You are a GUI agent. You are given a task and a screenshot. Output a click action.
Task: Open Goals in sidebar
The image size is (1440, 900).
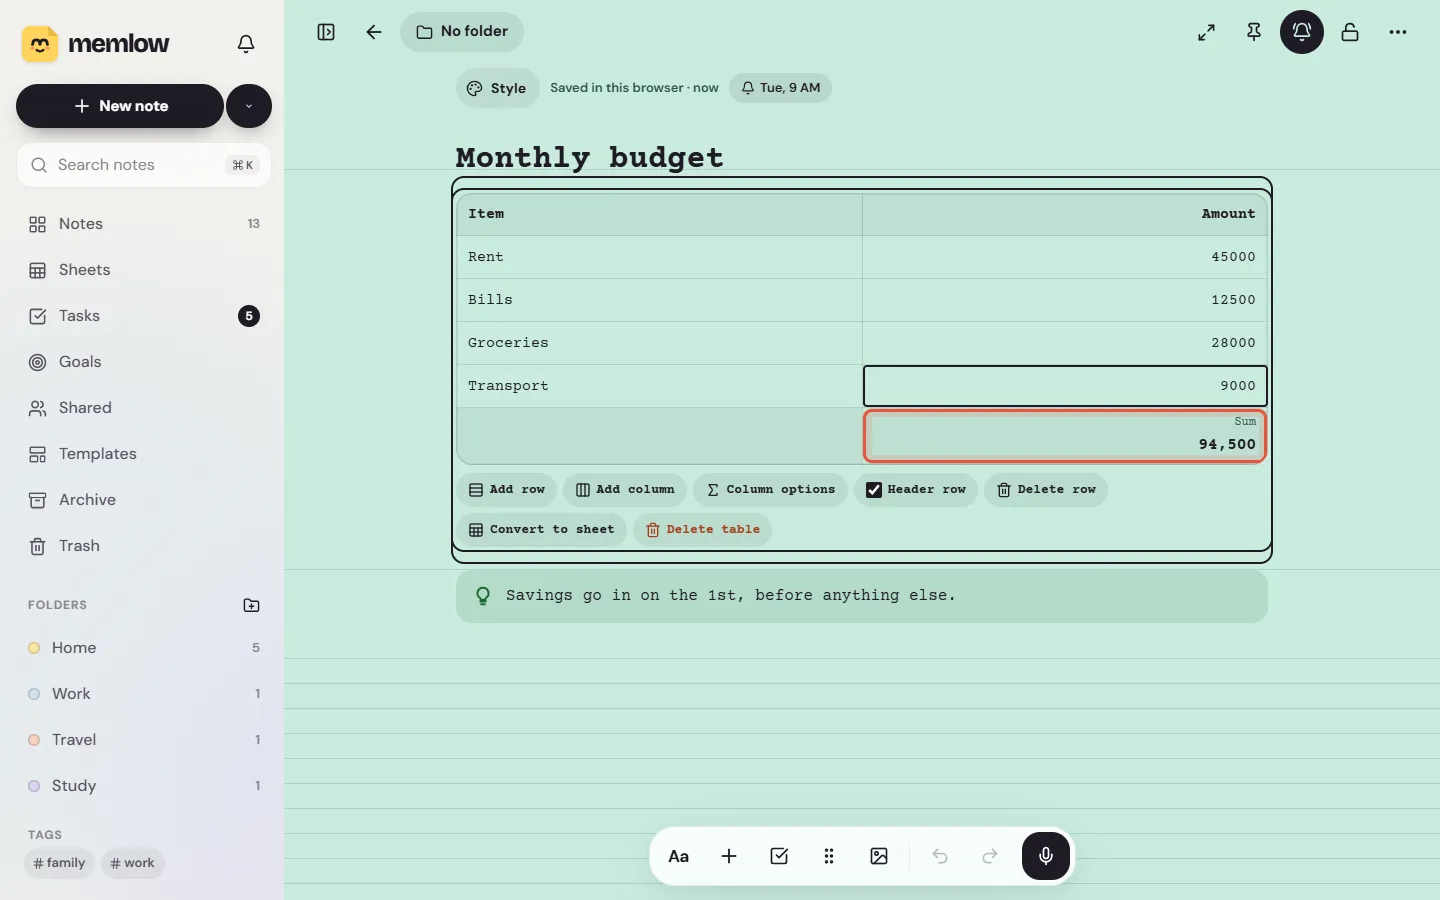tap(144, 362)
